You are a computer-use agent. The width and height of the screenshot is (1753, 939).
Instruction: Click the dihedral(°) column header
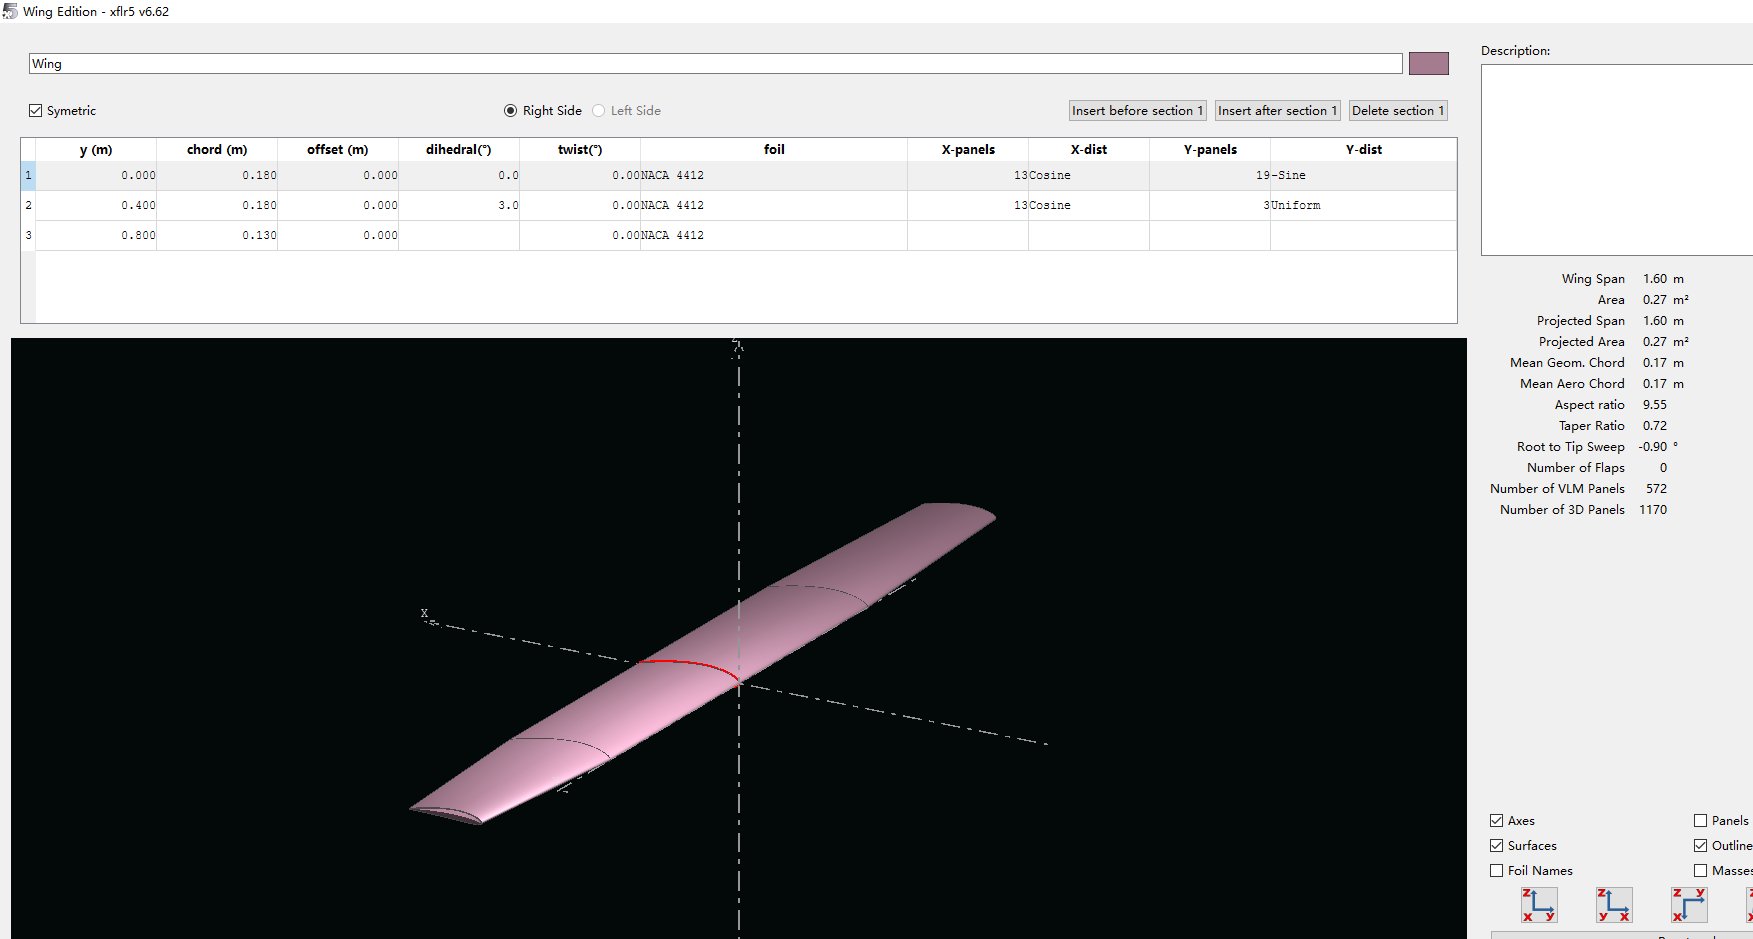click(459, 149)
